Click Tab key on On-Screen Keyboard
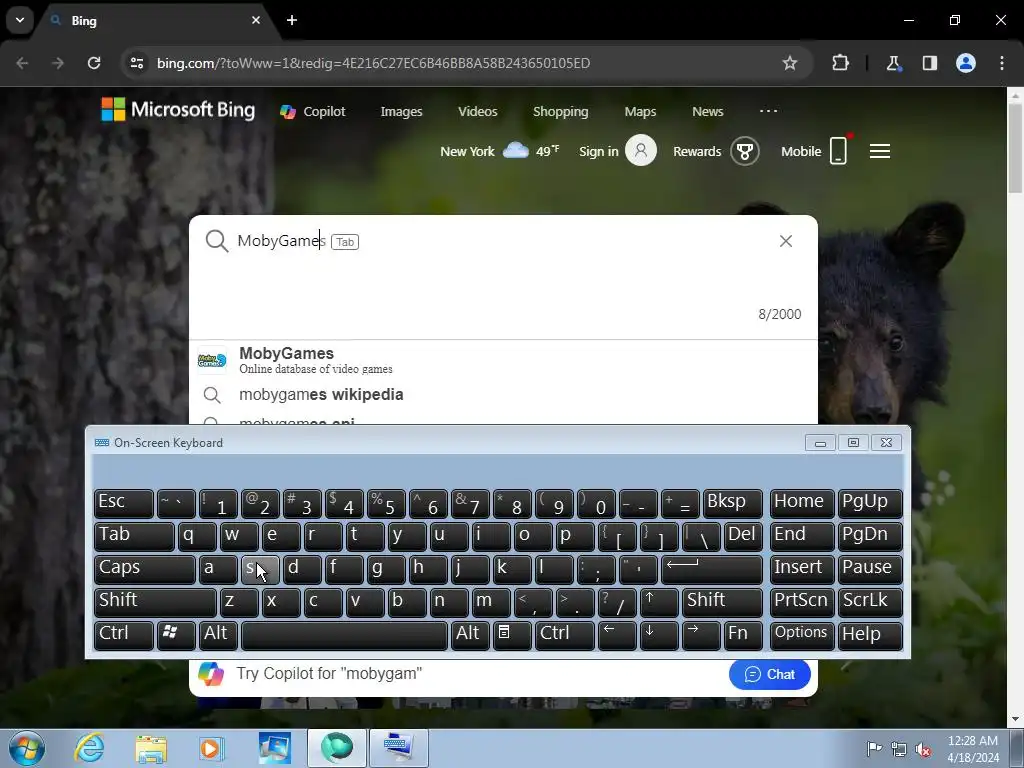This screenshot has width=1024, height=768. click(134, 536)
